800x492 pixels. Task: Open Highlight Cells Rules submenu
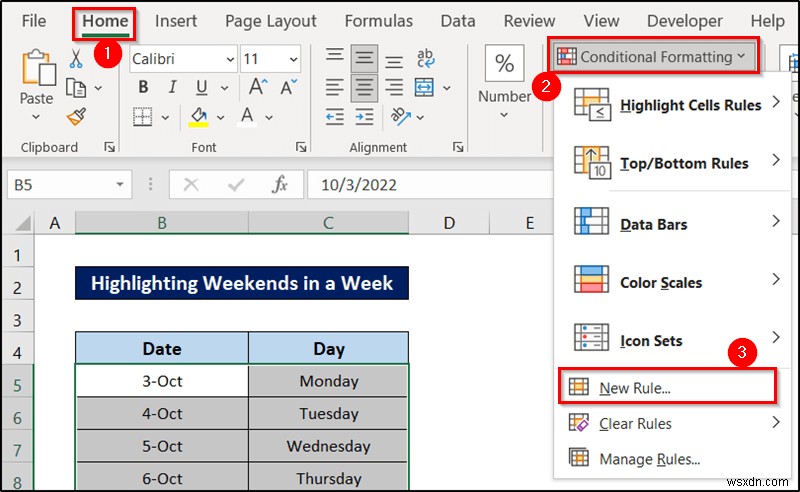point(674,105)
